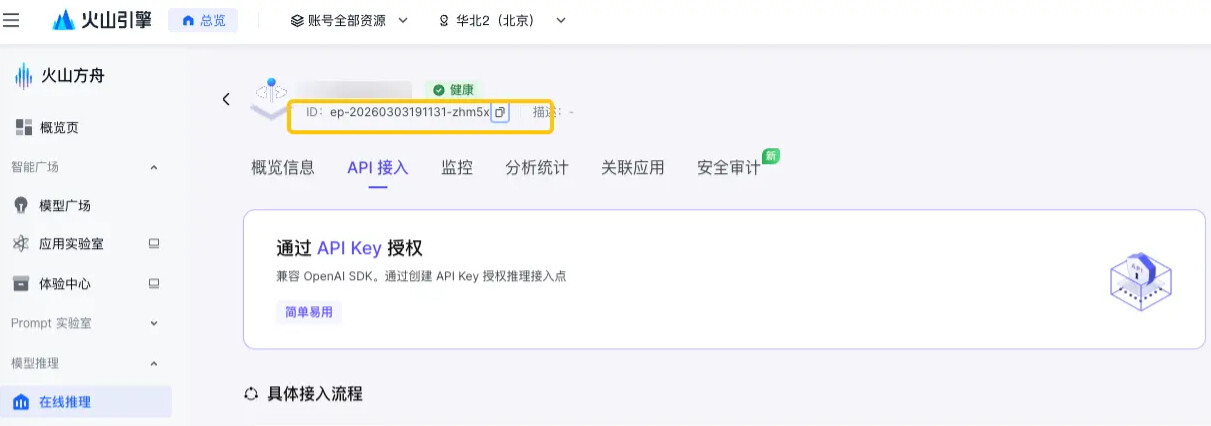Screen dimensions: 1211x426
Task: Copy the endpoint ID with copy icon
Action: (x=500, y=112)
